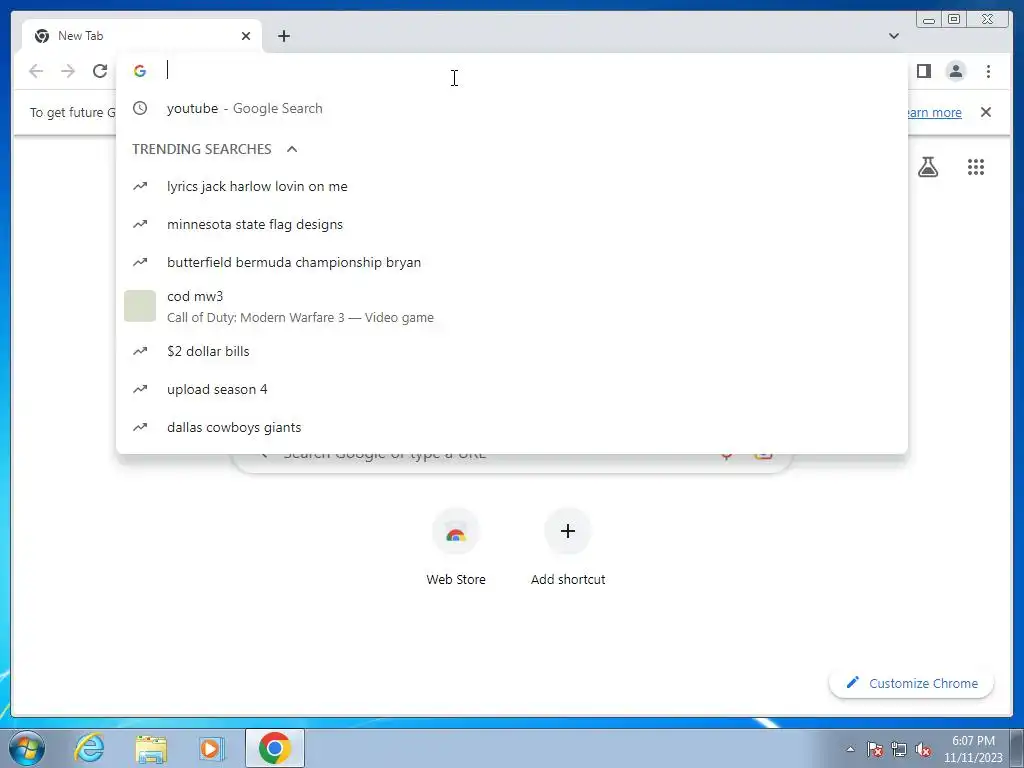Select the youtube history suggestion
This screenshot has height=768, width=1024.
coord(511,108)
